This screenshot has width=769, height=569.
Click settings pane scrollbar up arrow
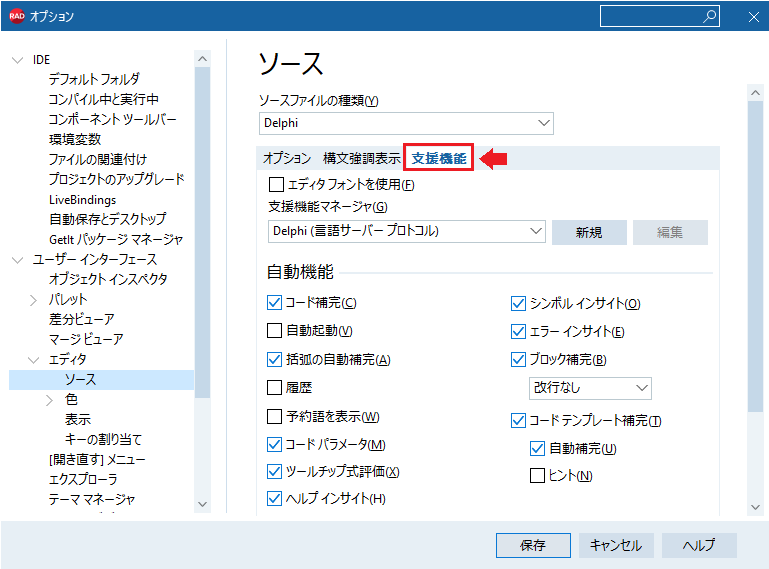pyautogui.click(x=755, y=93)
